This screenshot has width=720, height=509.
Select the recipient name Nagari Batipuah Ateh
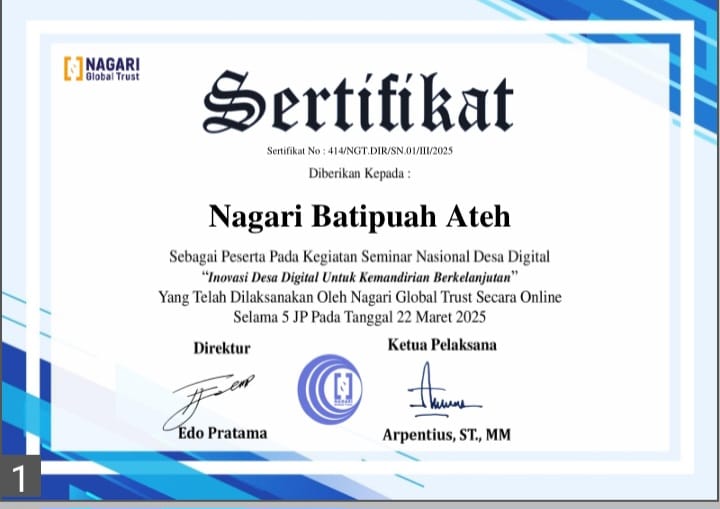[x=359, y=215]
